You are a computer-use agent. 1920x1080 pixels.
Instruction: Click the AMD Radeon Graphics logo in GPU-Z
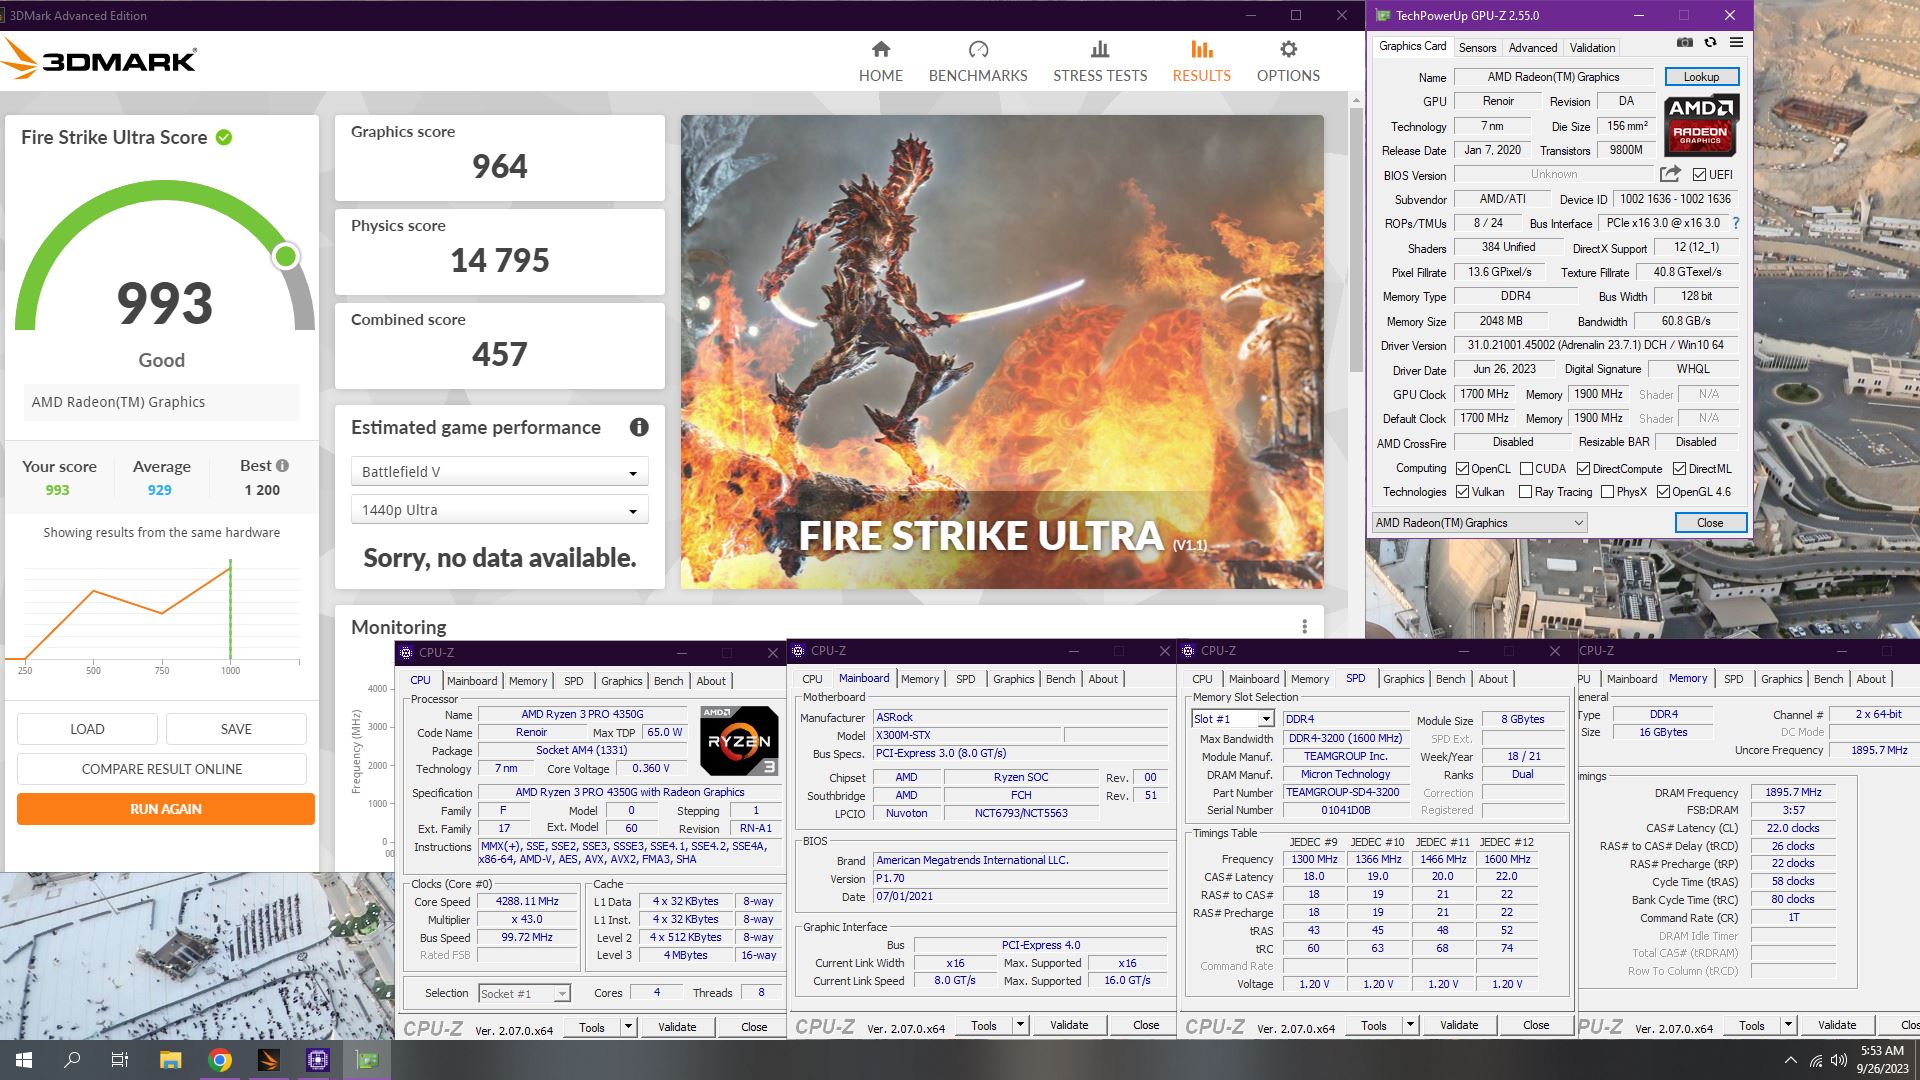click(1701, 124)
